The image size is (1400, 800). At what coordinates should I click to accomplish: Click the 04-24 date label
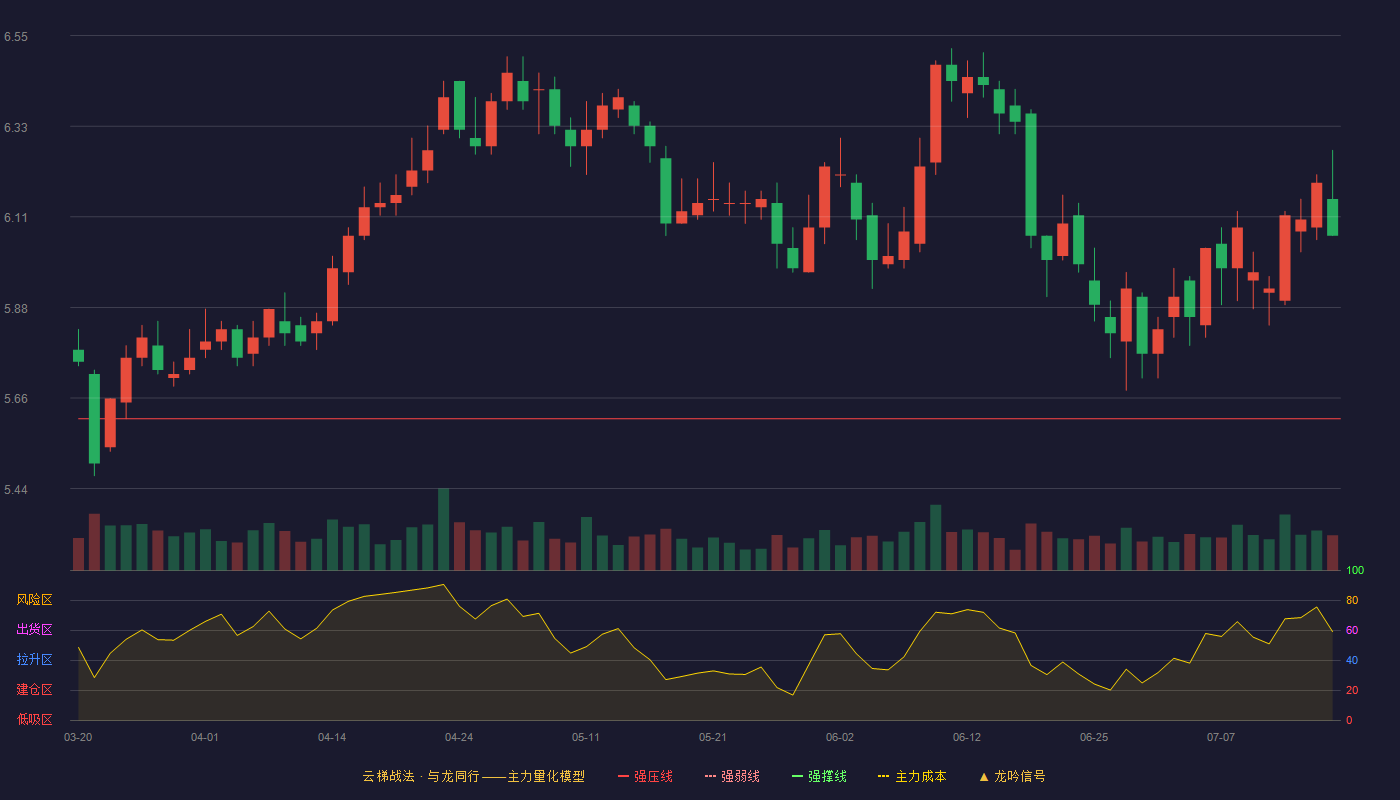pyautogui.click(x=459, y=737)
